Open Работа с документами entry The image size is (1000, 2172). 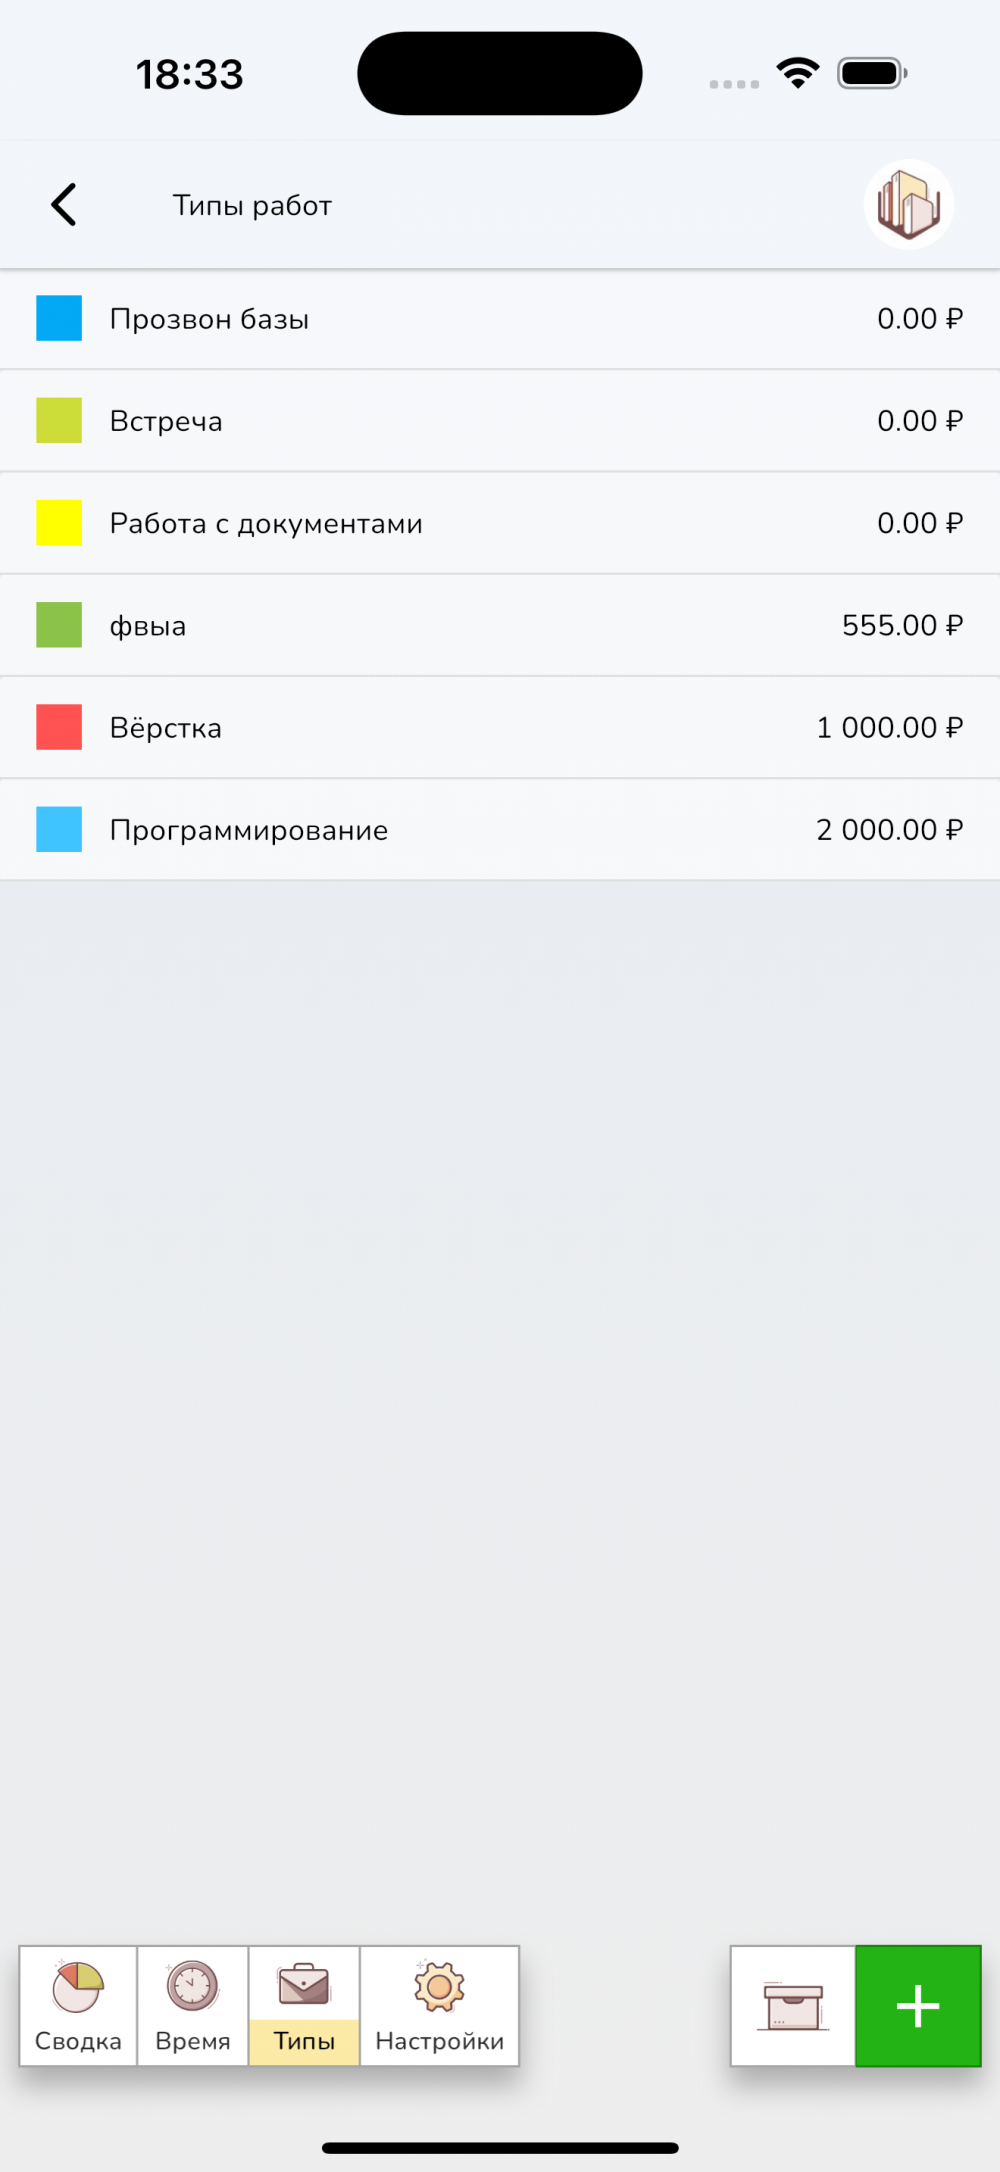(x=266, y=523)
